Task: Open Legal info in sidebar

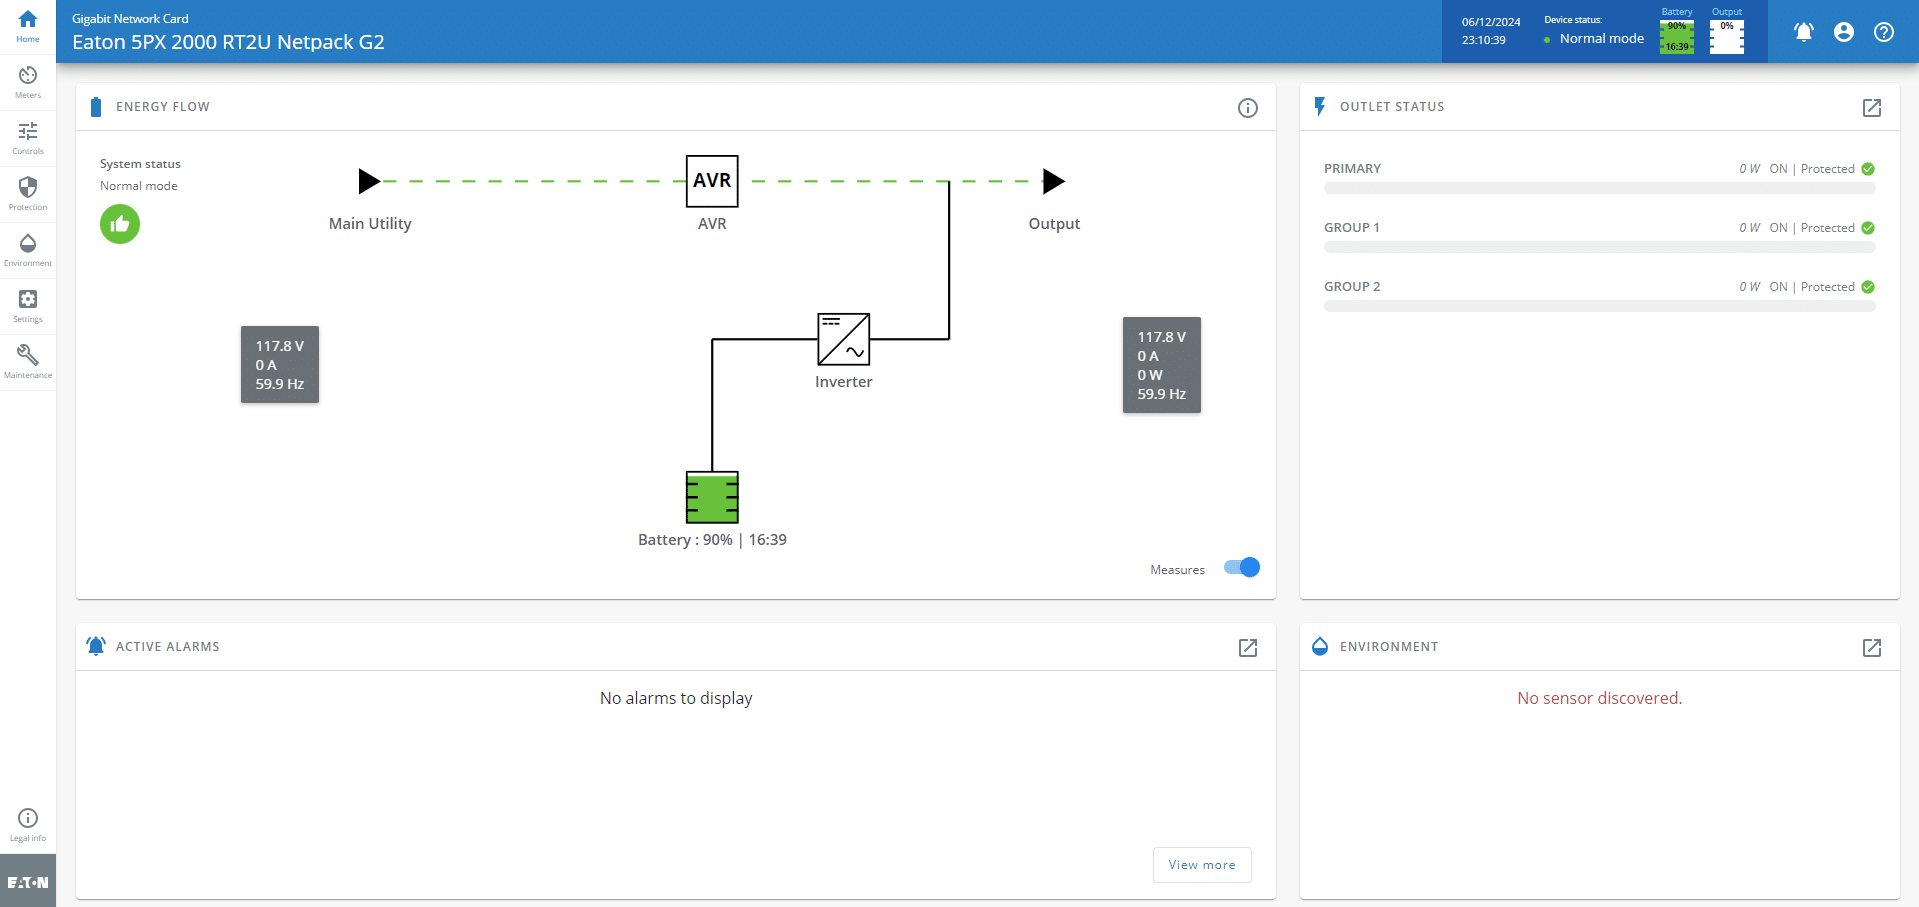Action: pyautogui.click(x=28, y=826)
